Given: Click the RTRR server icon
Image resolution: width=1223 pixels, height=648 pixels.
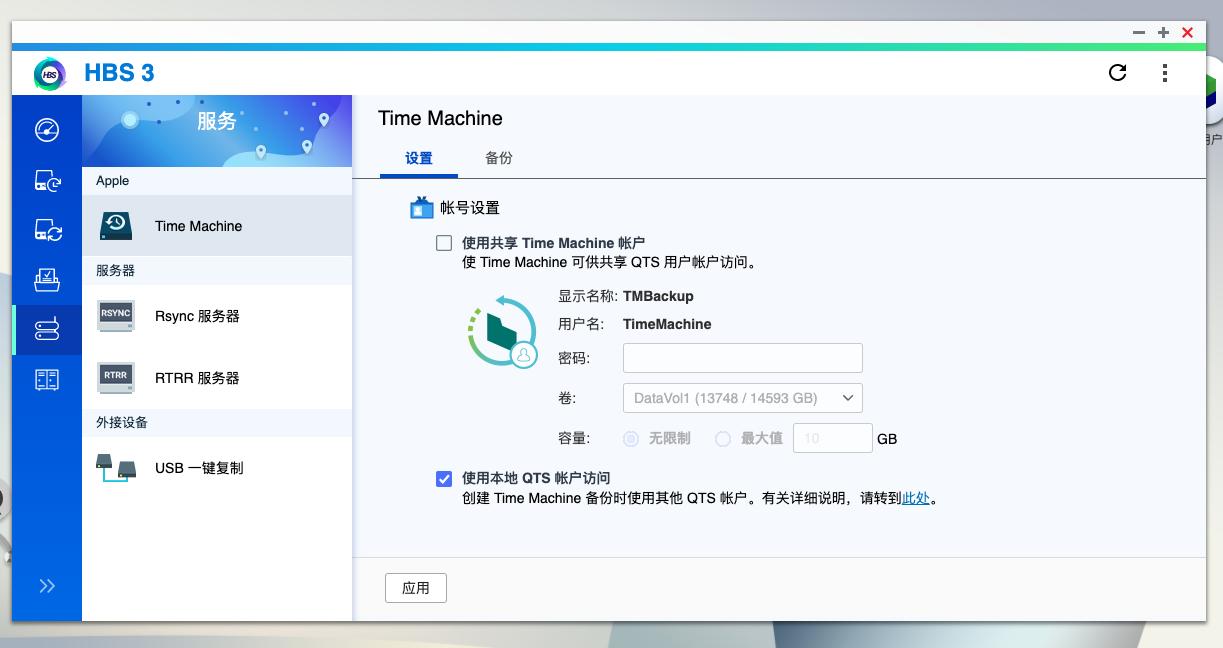Looking at the screenshot, I should pyautogui.click(x=115, y=378).
